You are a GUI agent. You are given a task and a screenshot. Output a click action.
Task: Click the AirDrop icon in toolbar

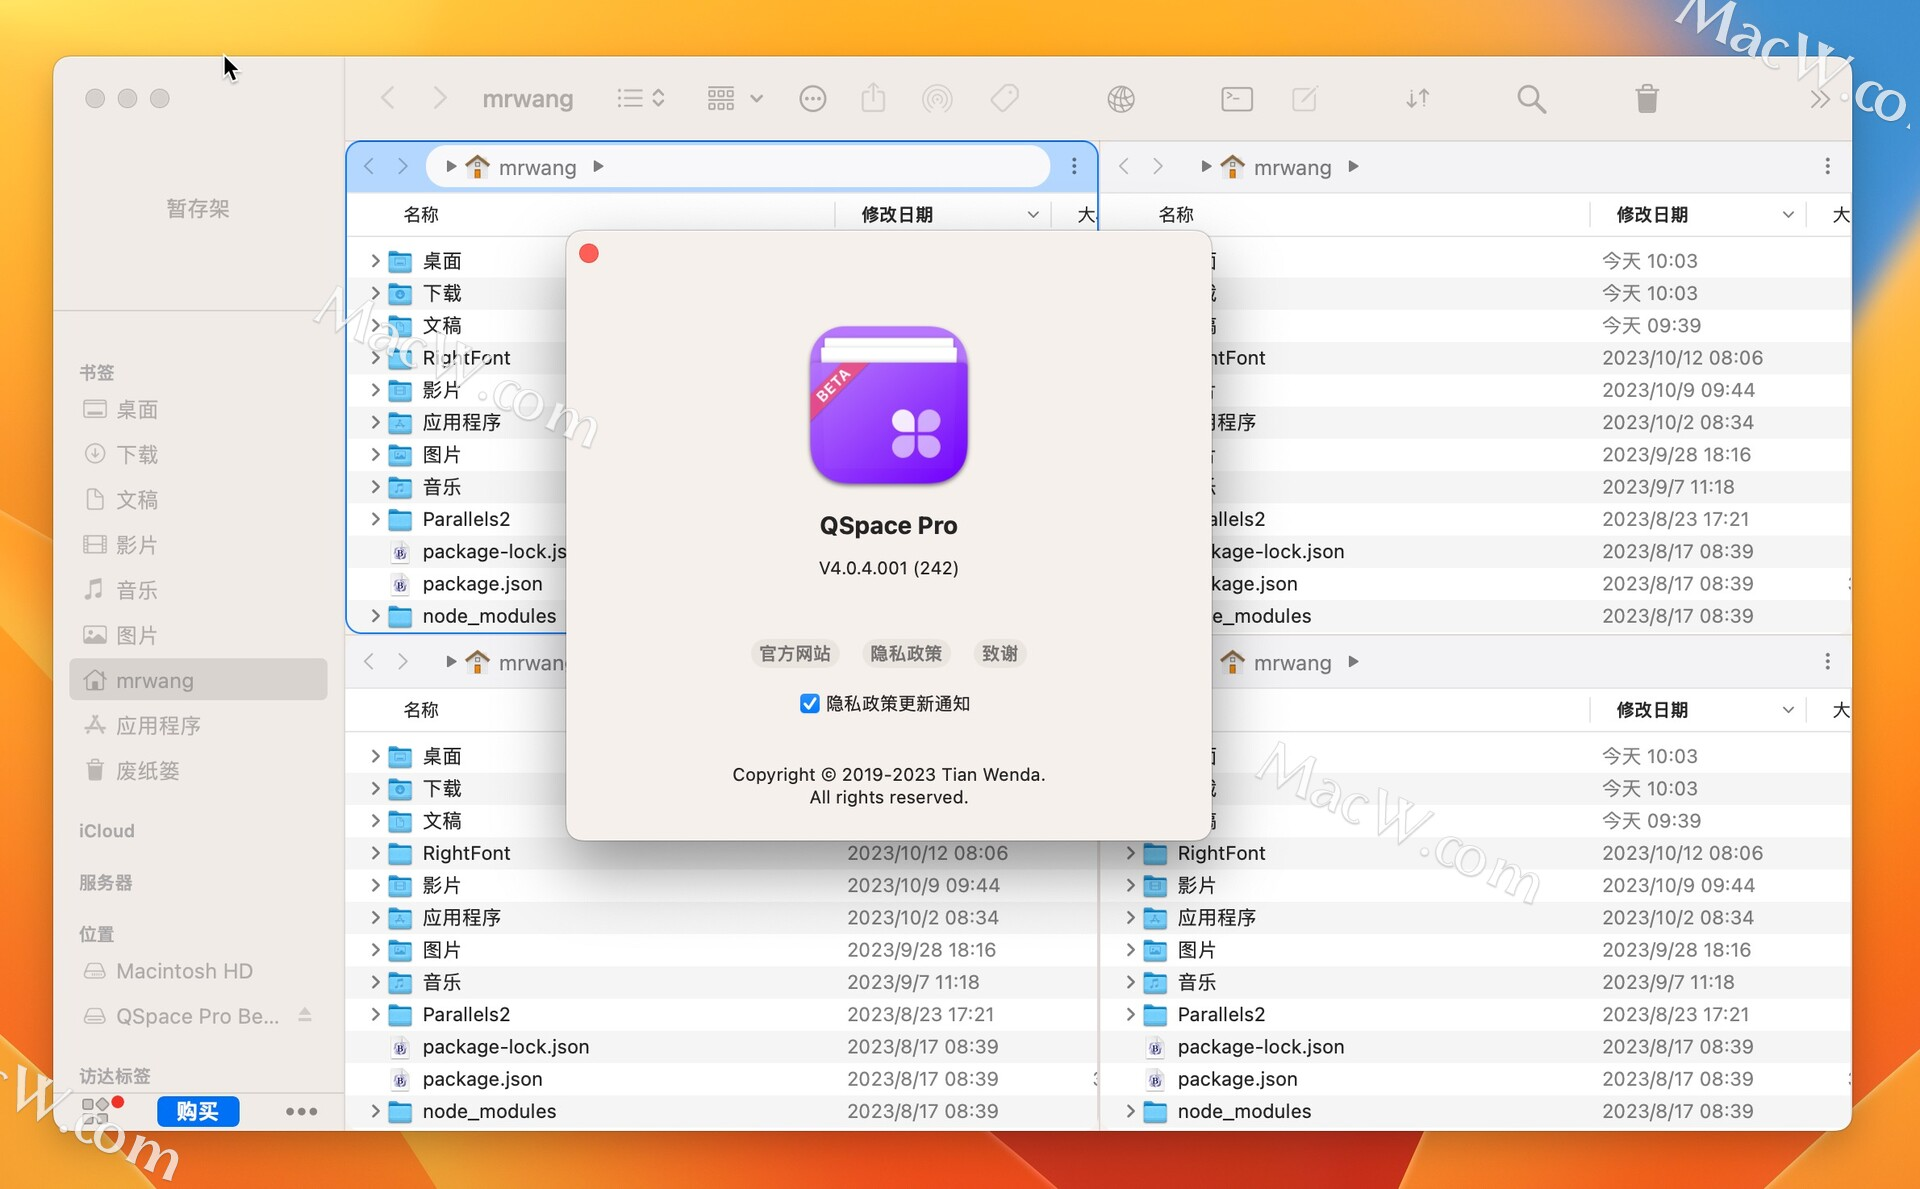(937, 98)
